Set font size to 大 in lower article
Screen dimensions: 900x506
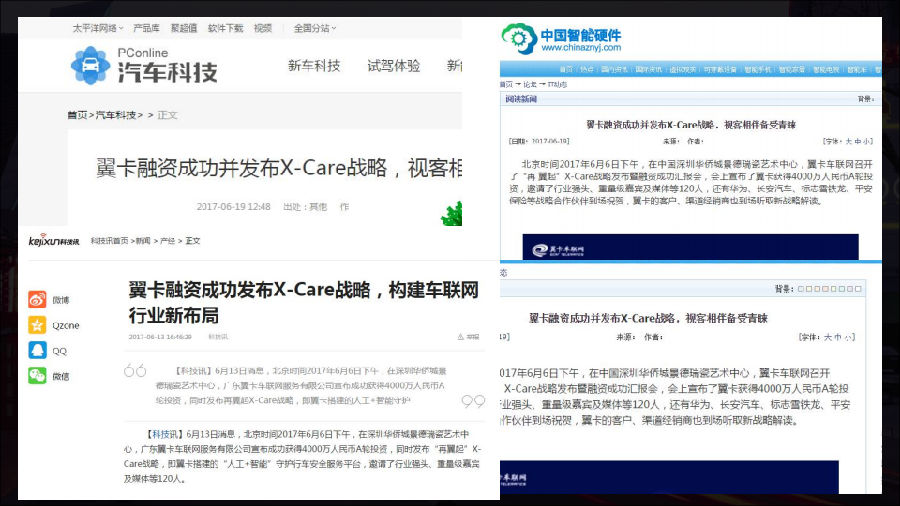(826, 337)
